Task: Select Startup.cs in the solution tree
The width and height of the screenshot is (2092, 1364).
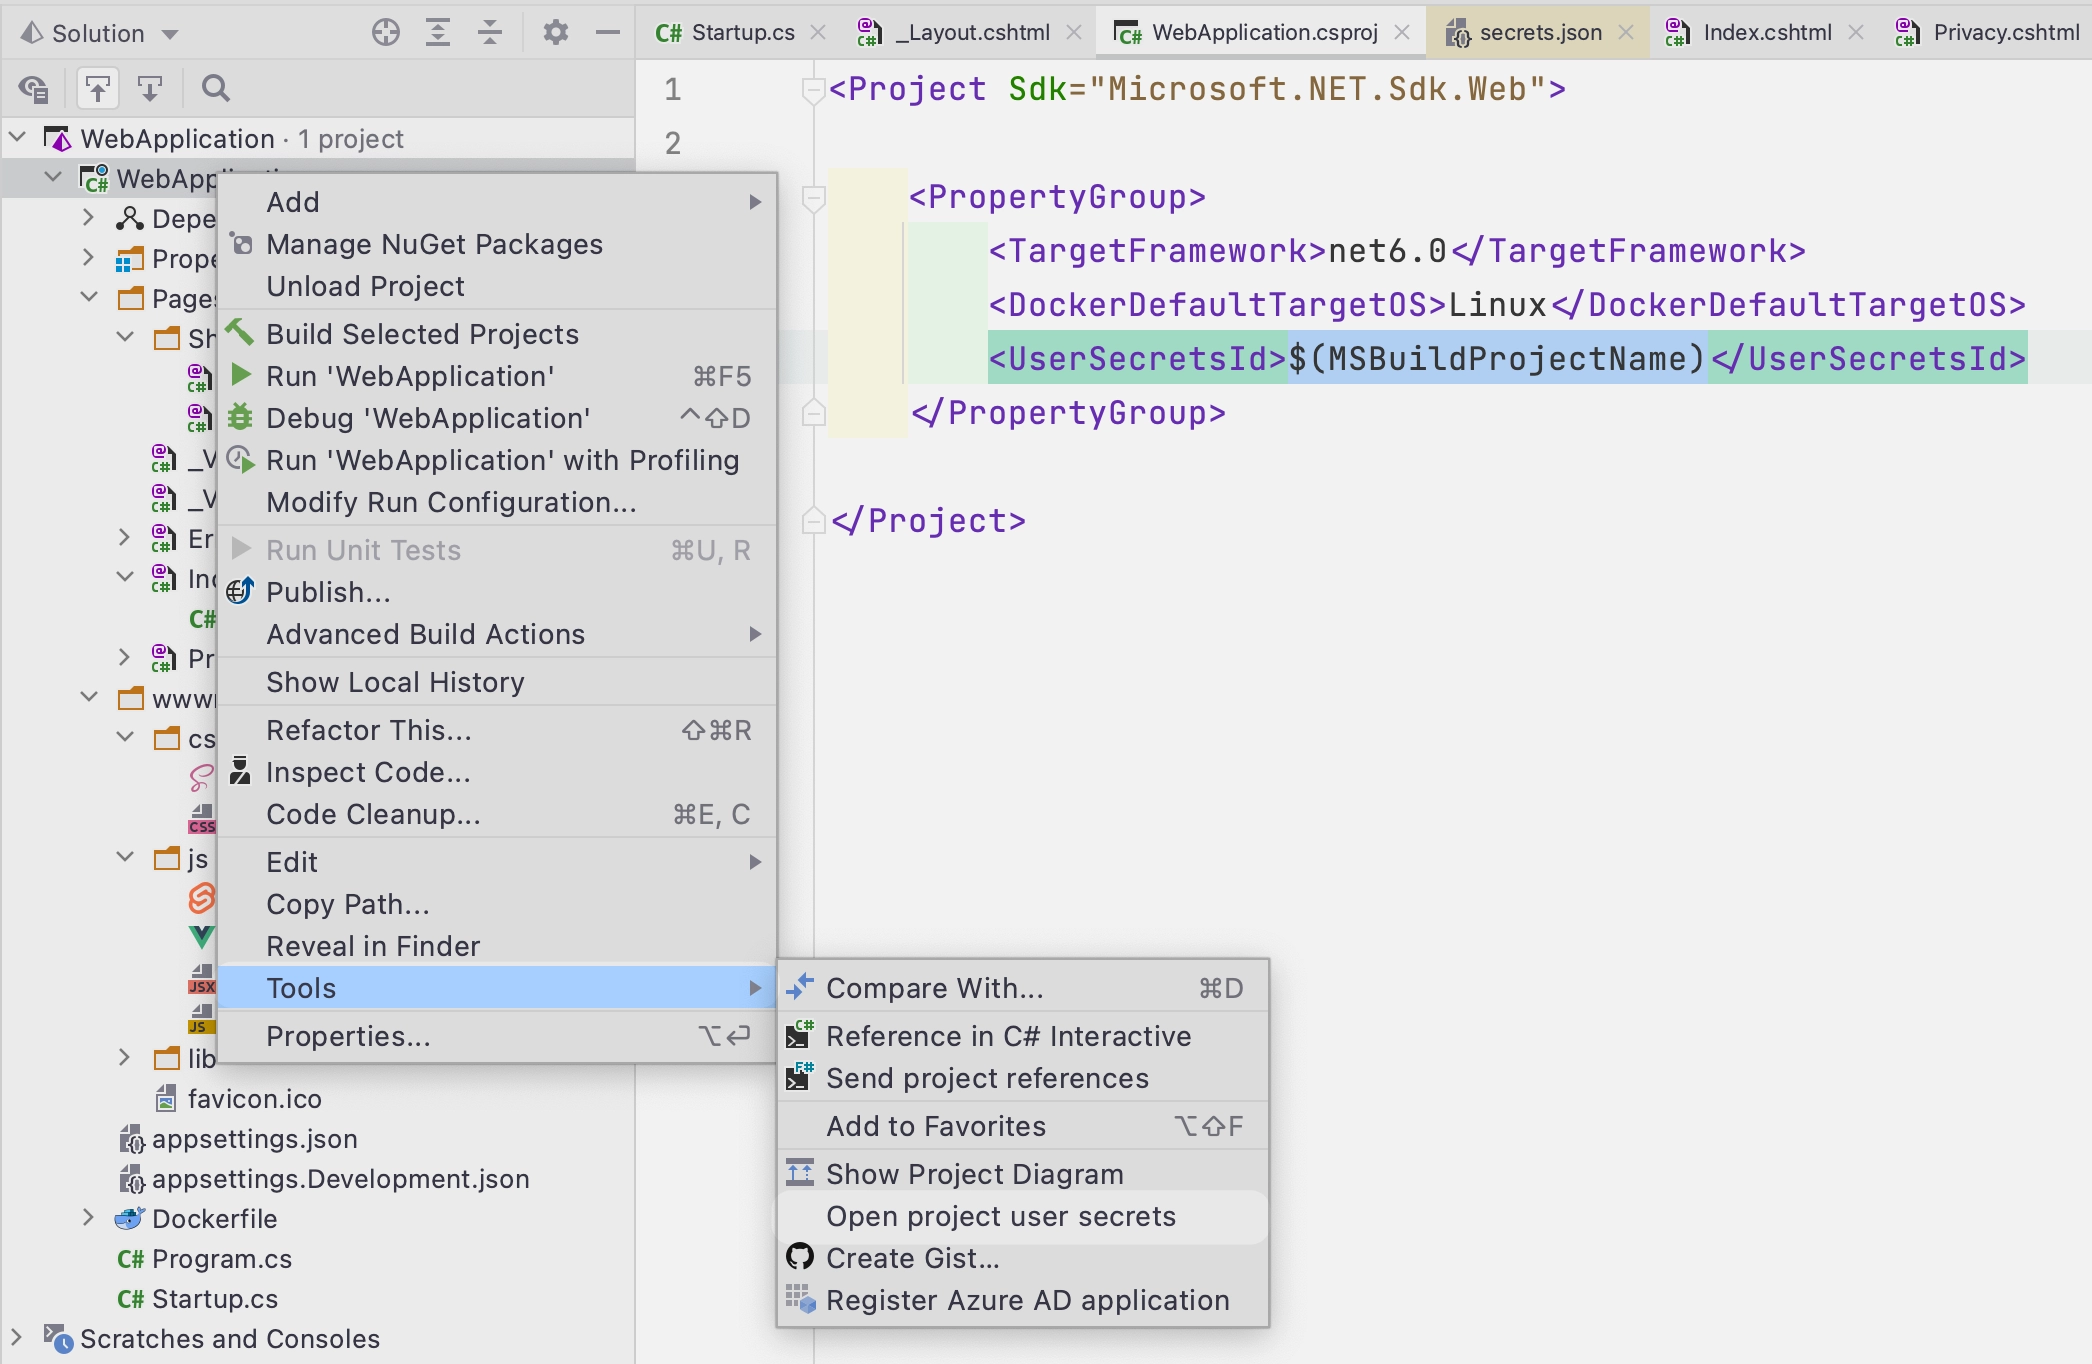Action: pos(215,1298)
